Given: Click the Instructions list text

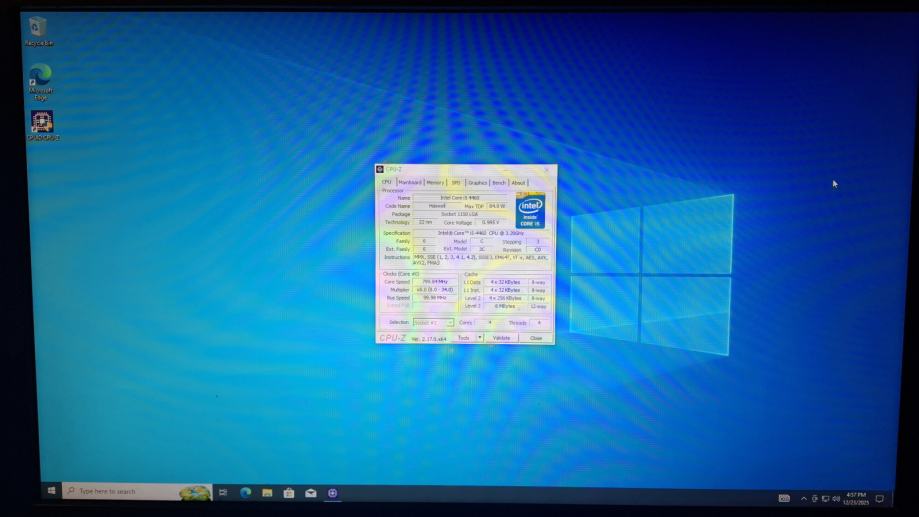Looking at the screenshot, I should tap(481, 260).
